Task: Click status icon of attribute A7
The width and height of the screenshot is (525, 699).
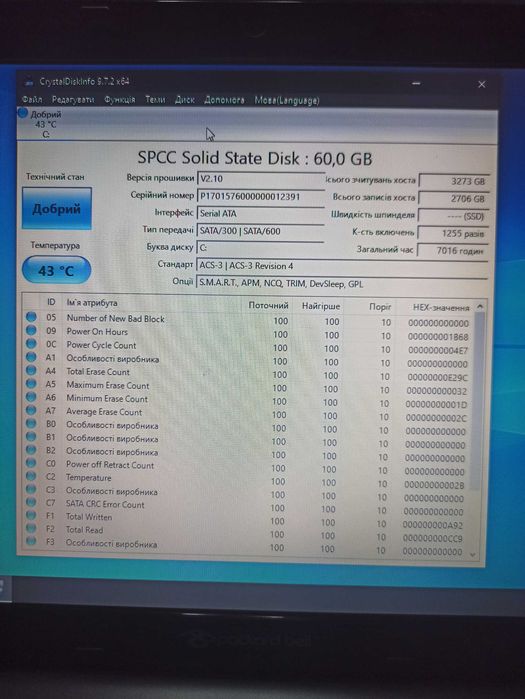Action: click(x=31, y=410)
